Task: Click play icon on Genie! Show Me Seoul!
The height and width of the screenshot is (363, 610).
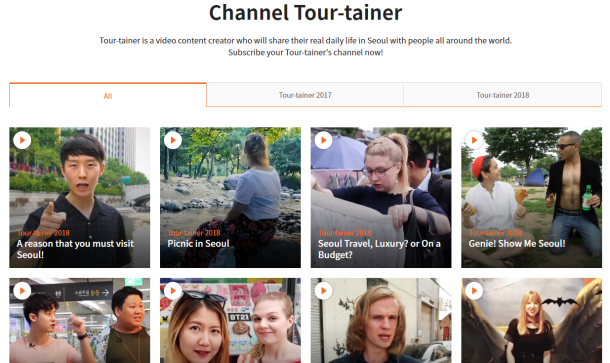Action: pos(474,140)
